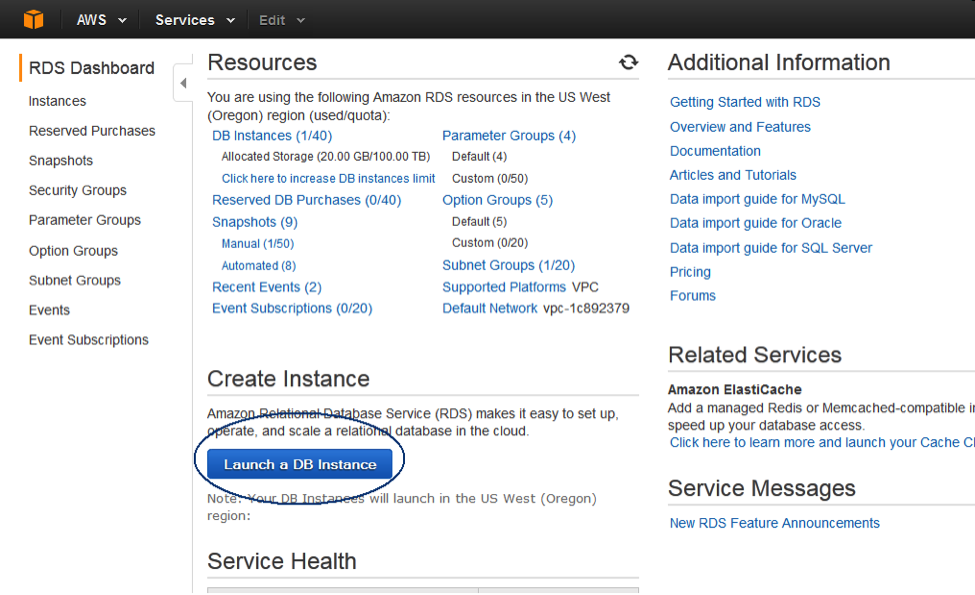This screenshot has height=595, width=975.
Task: Open Recent Events (2) link
Action: click(x=267, y=287)
